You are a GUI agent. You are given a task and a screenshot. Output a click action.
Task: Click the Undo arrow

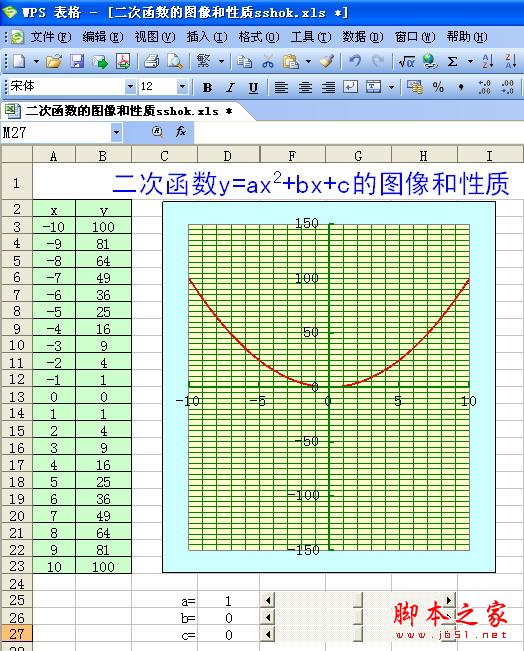[x=355, y=62]
